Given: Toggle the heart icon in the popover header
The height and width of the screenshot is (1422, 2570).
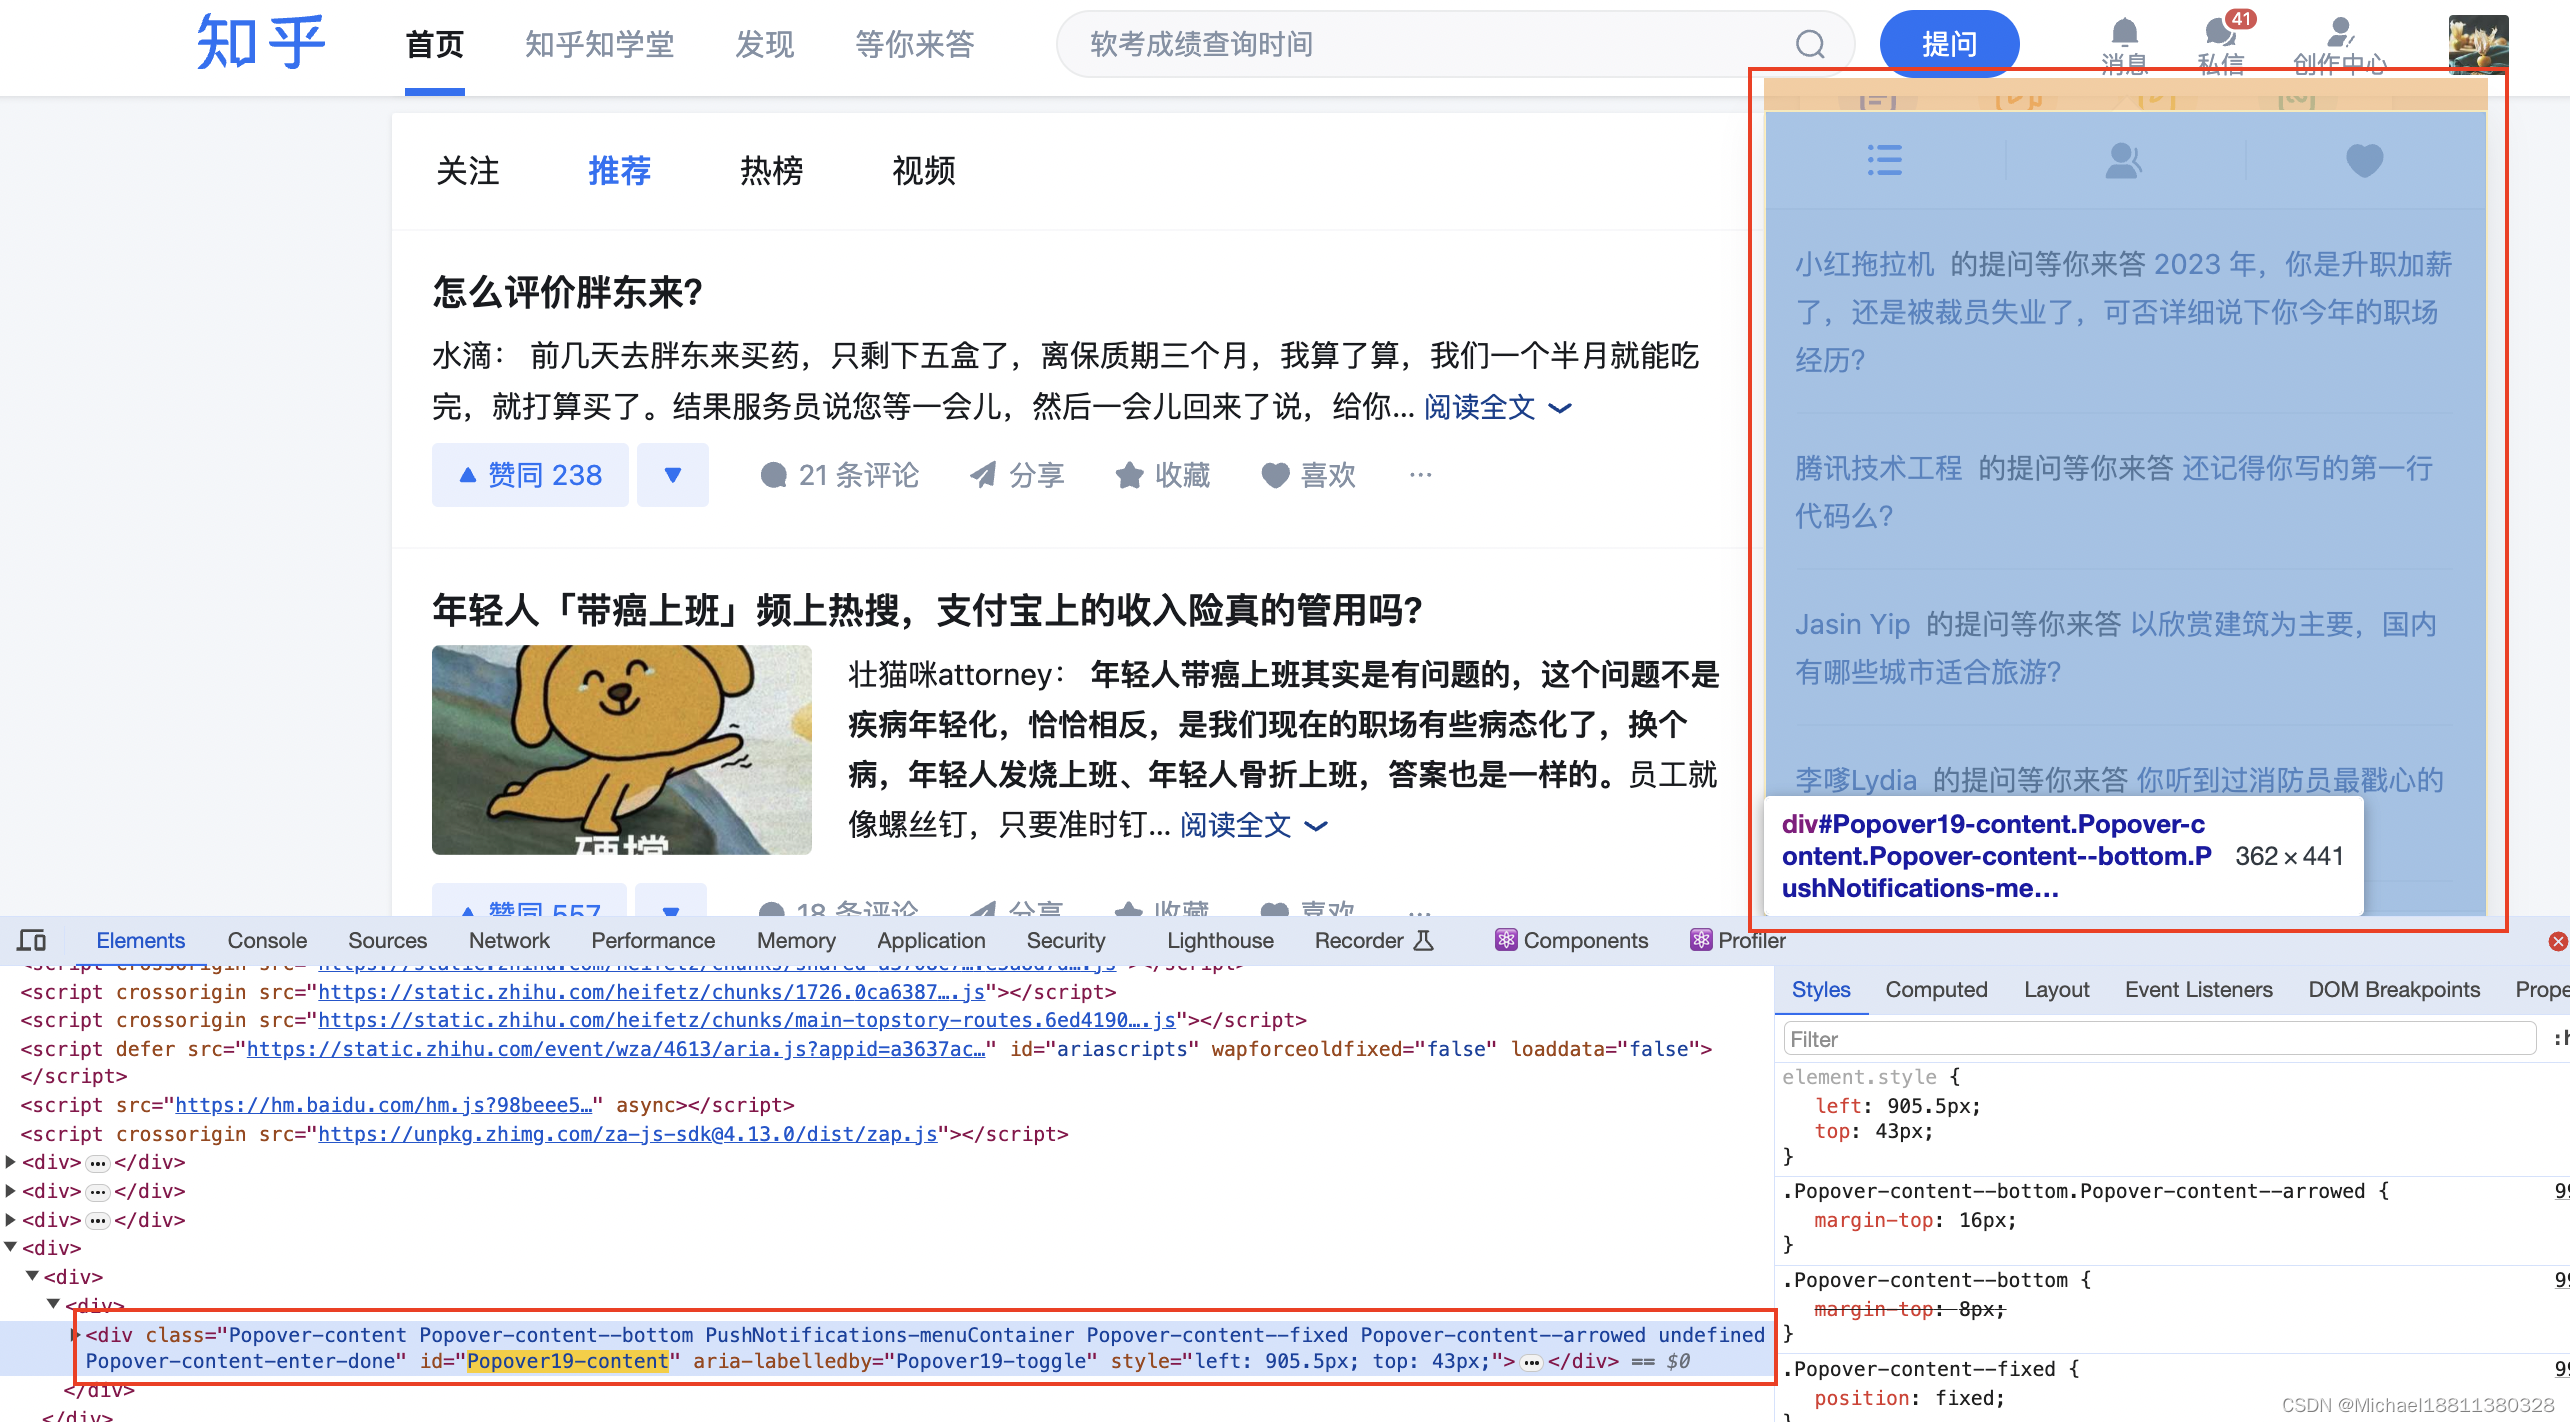Looking at the screenshot, I should click(x=2364, y=160).
